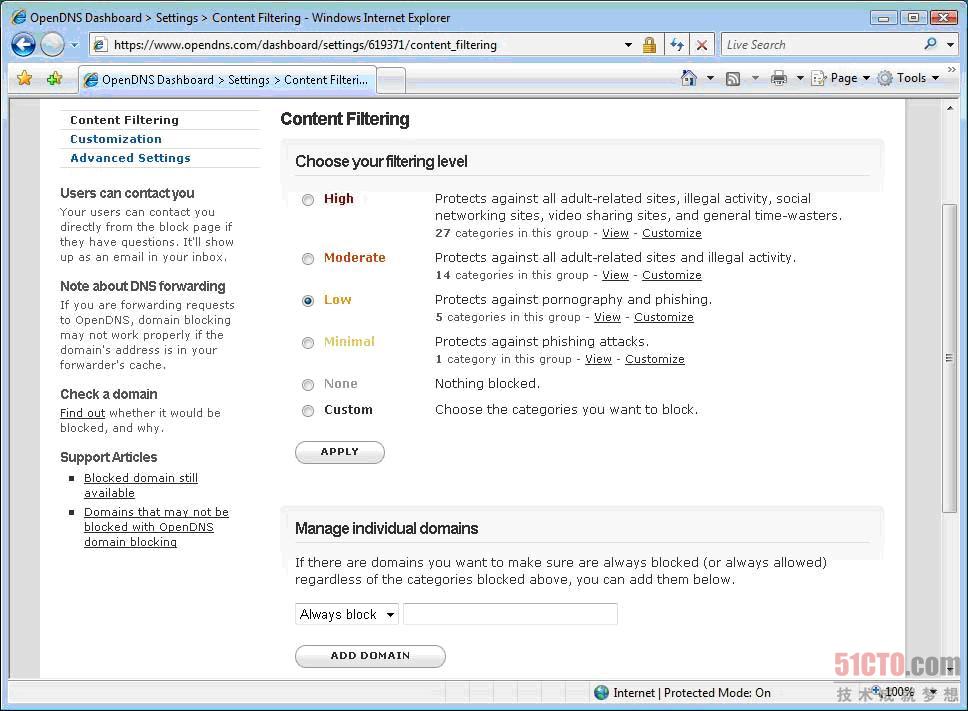
Task: Click the scrollbar up arrow
Action: tap(949, 108)
